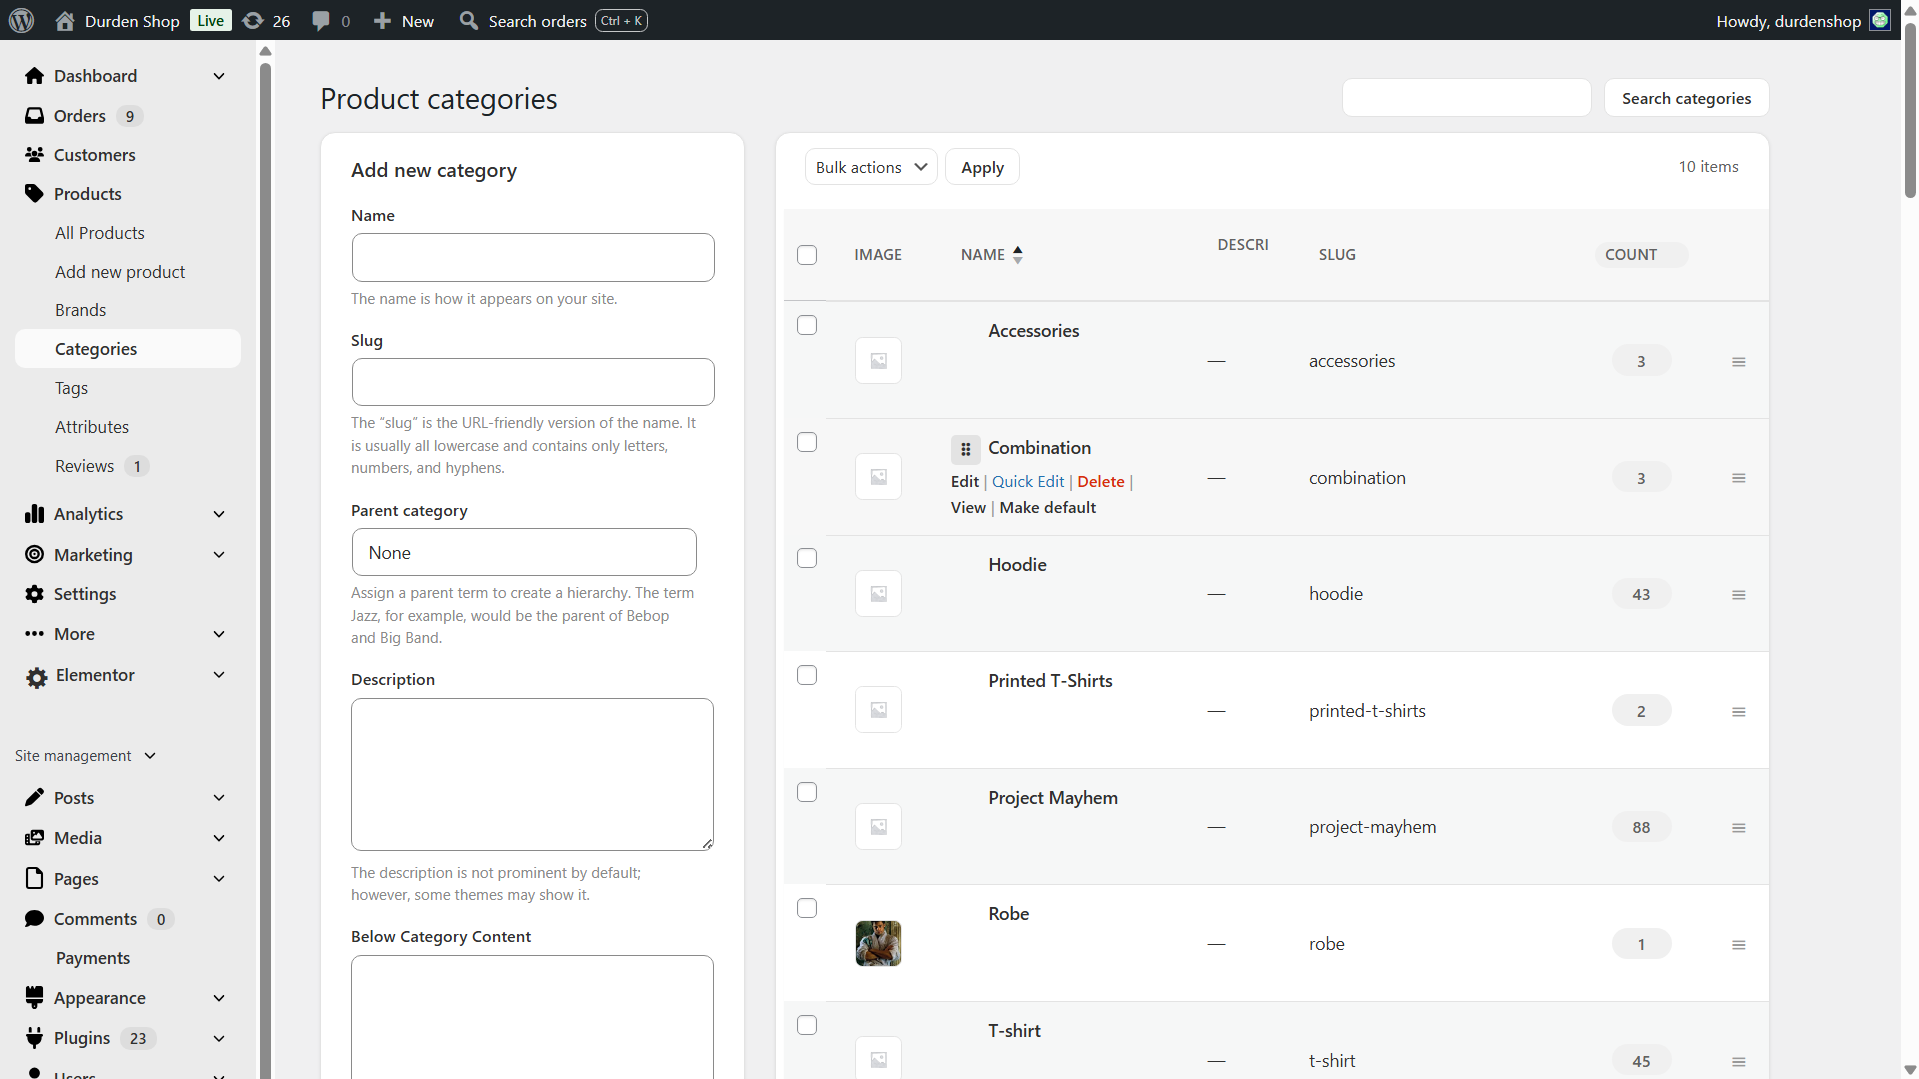This screenshot has width=1919, height=1079.
Task: Expand the Appearance sidebar chevron
Action: tap(218, 997)
